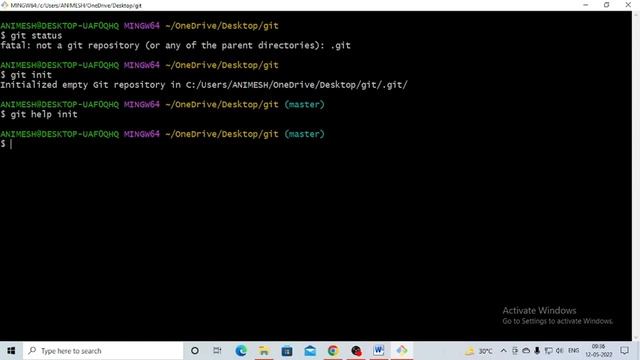
Task: Click the 'git status' command text
Action: pyautogui.click(x=36, y=36)
